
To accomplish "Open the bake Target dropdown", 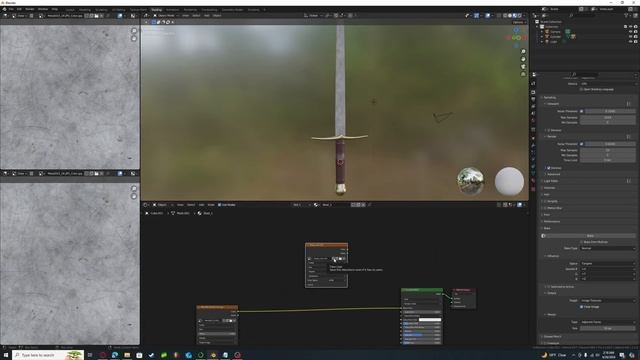I will 608,300.
